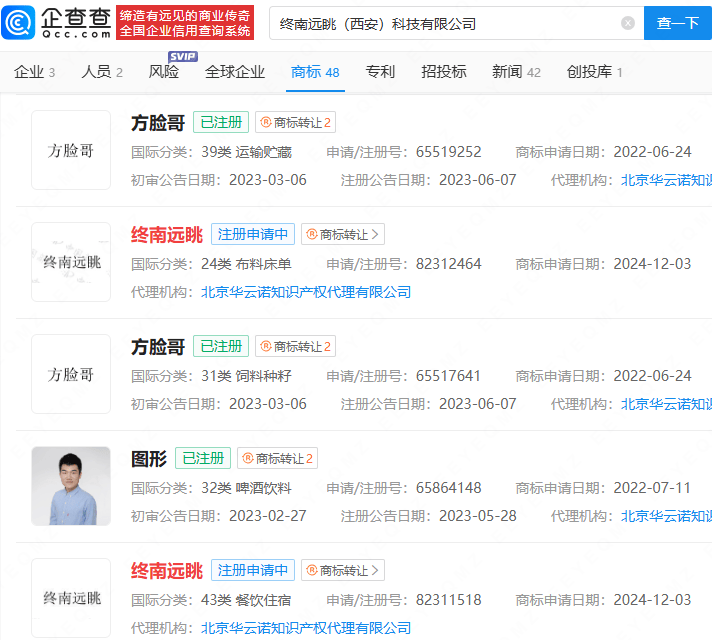This screenshot has width=712, height=640.
Task: Open 方脸哥 thumbnail for 31类 饲料种籽
Action: pyautogui.click(x=71, y=374)
